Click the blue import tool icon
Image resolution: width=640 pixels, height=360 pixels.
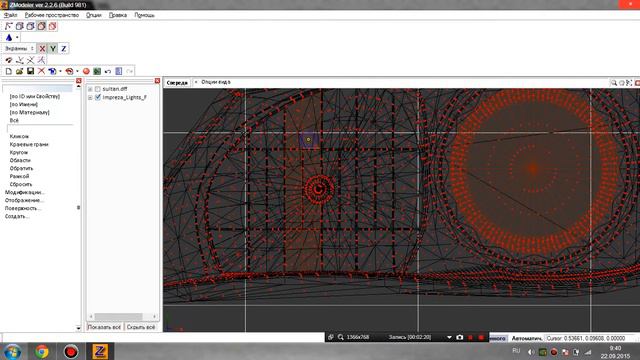52,71
